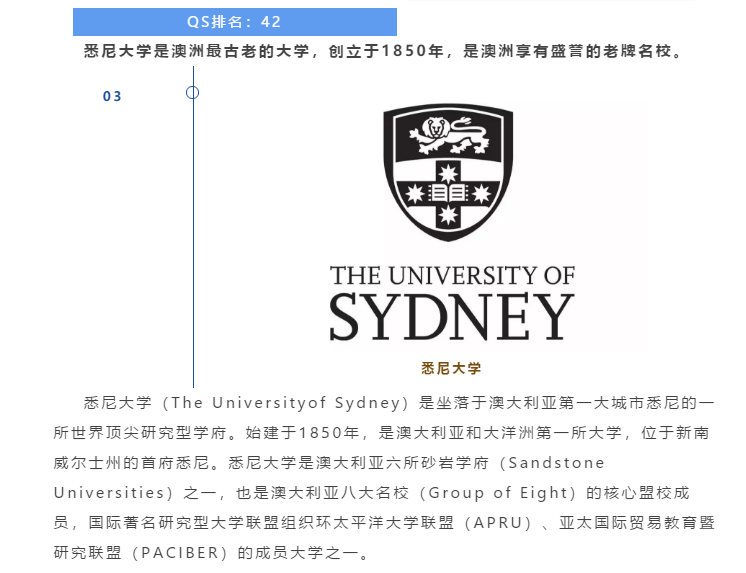Open the University of Sydney logo image
The width and height of the screenshot is (746, 573).
pos(451,223)
